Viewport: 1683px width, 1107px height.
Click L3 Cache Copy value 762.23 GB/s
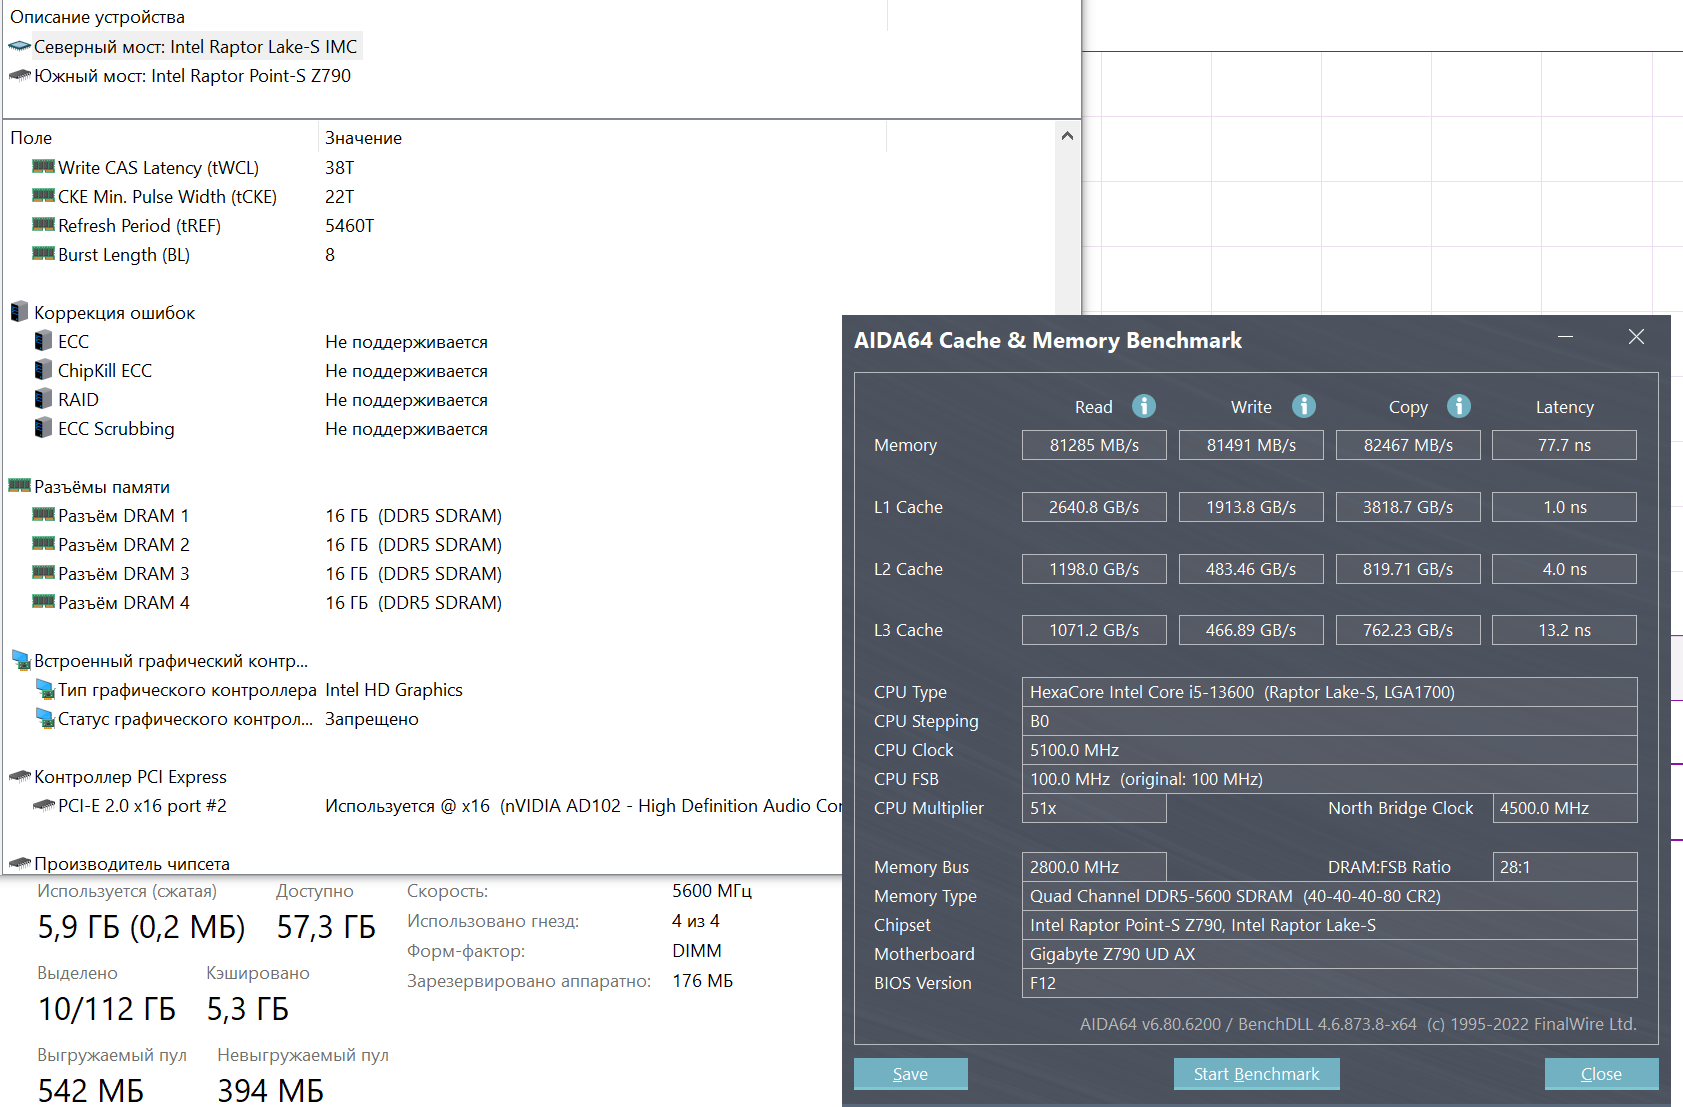(1408, 630)
